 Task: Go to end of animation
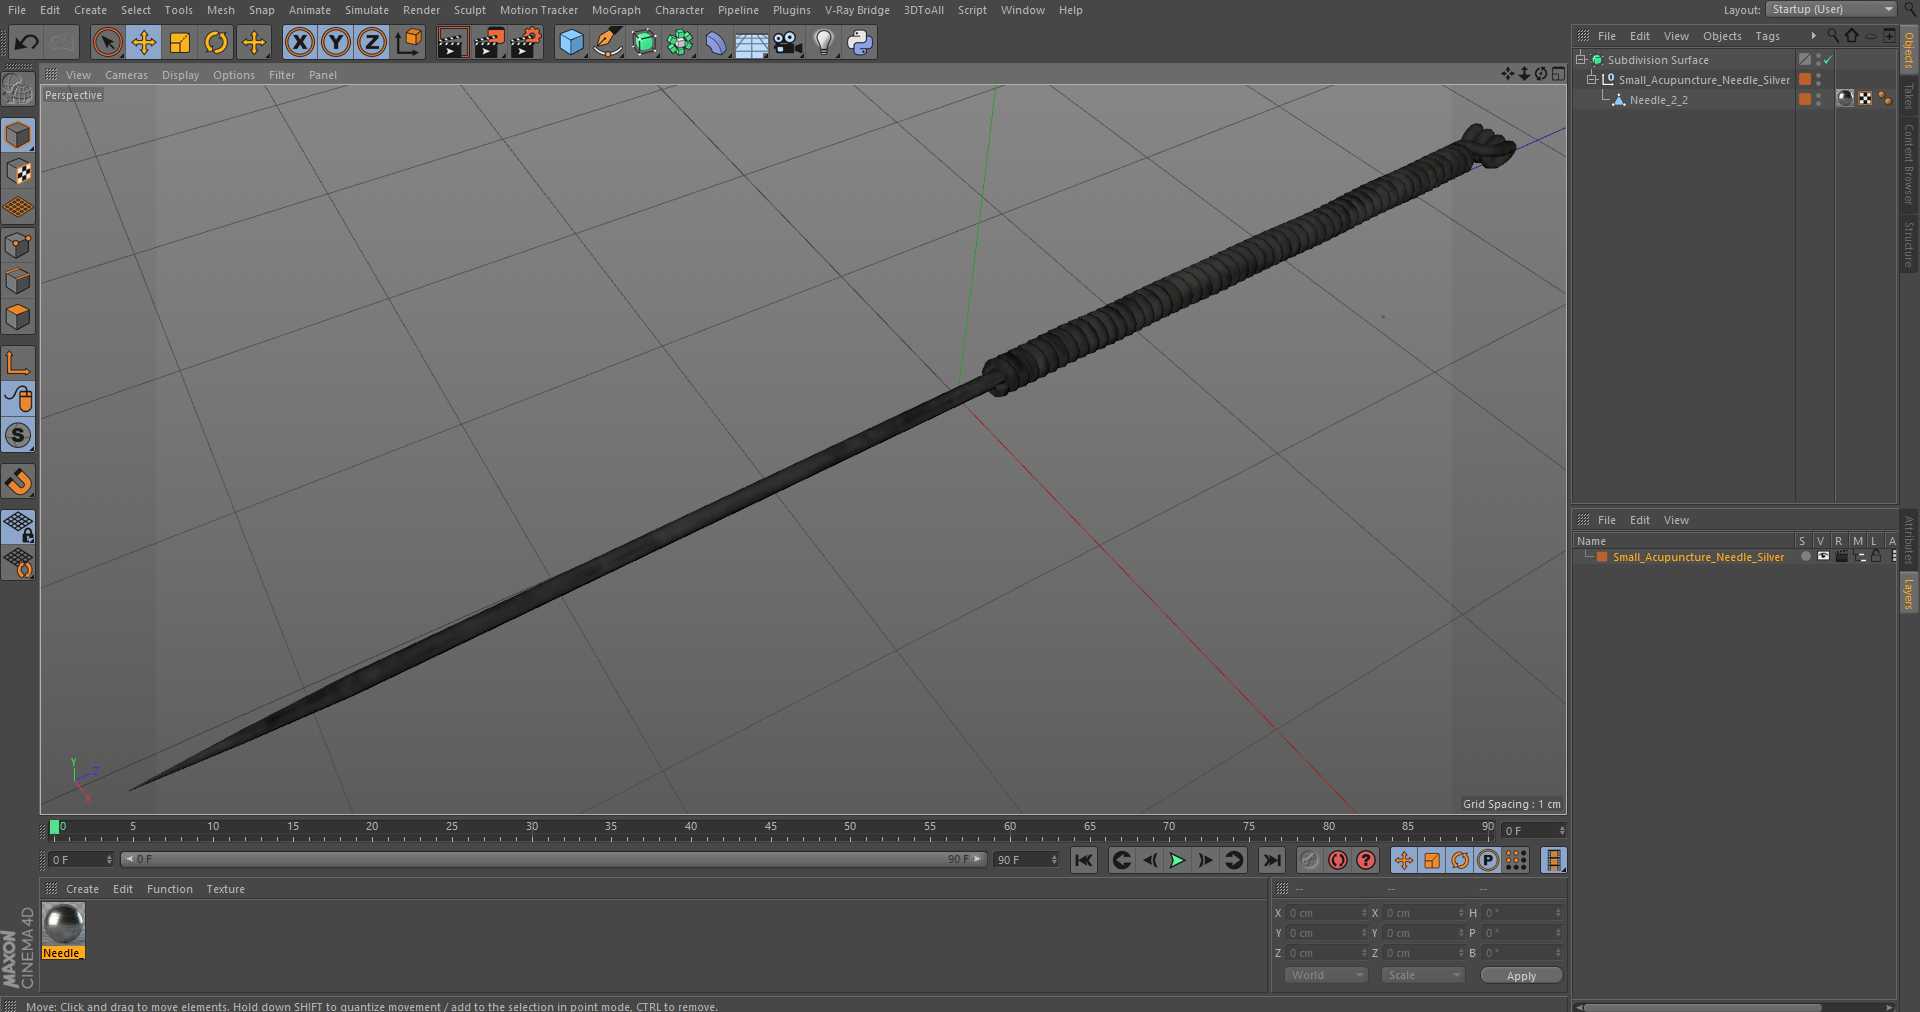point(1271,860)
